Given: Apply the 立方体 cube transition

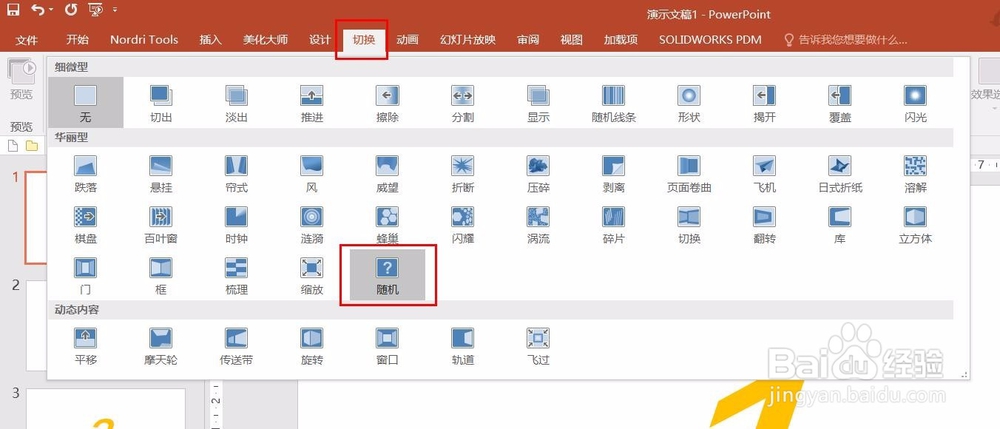Looking at the screenshot, I should 915,224.
